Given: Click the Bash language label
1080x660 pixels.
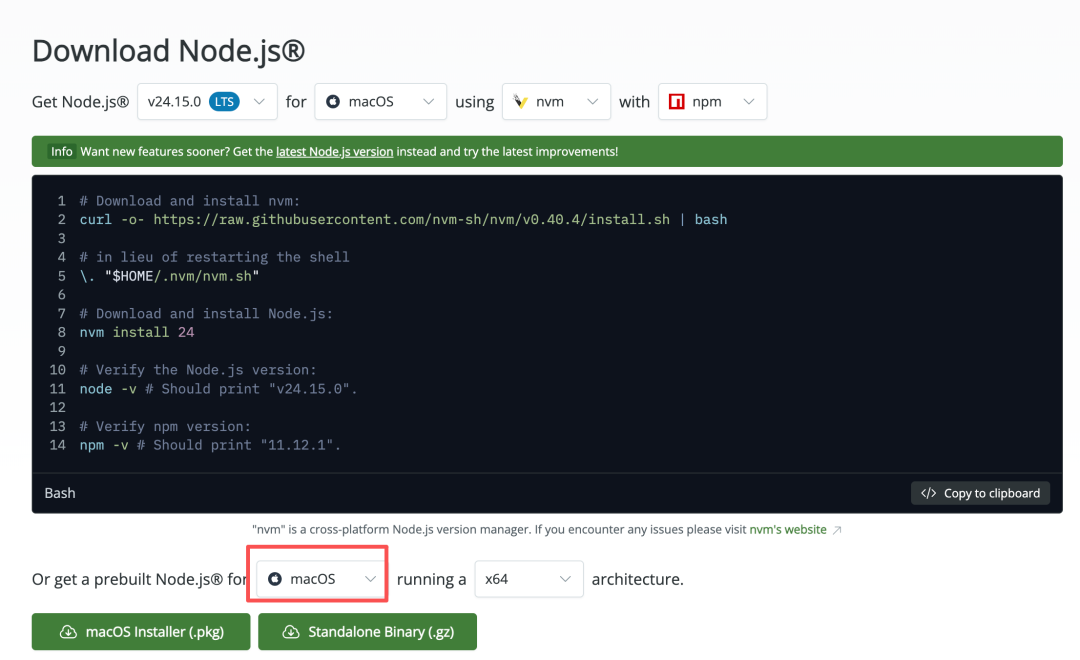Looking at the screenshot, I should coord(60,493).
